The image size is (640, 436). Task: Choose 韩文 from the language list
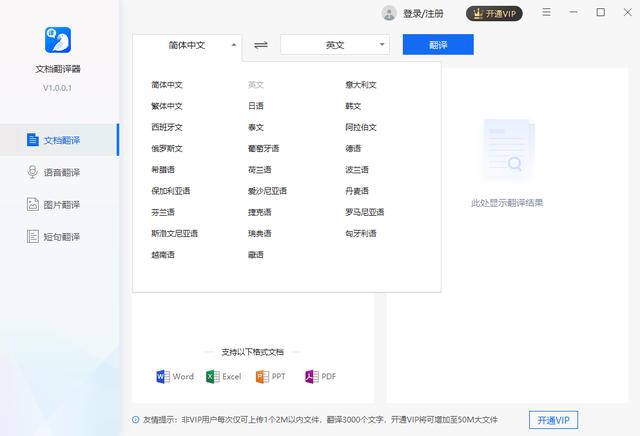[x=353, y=106]
